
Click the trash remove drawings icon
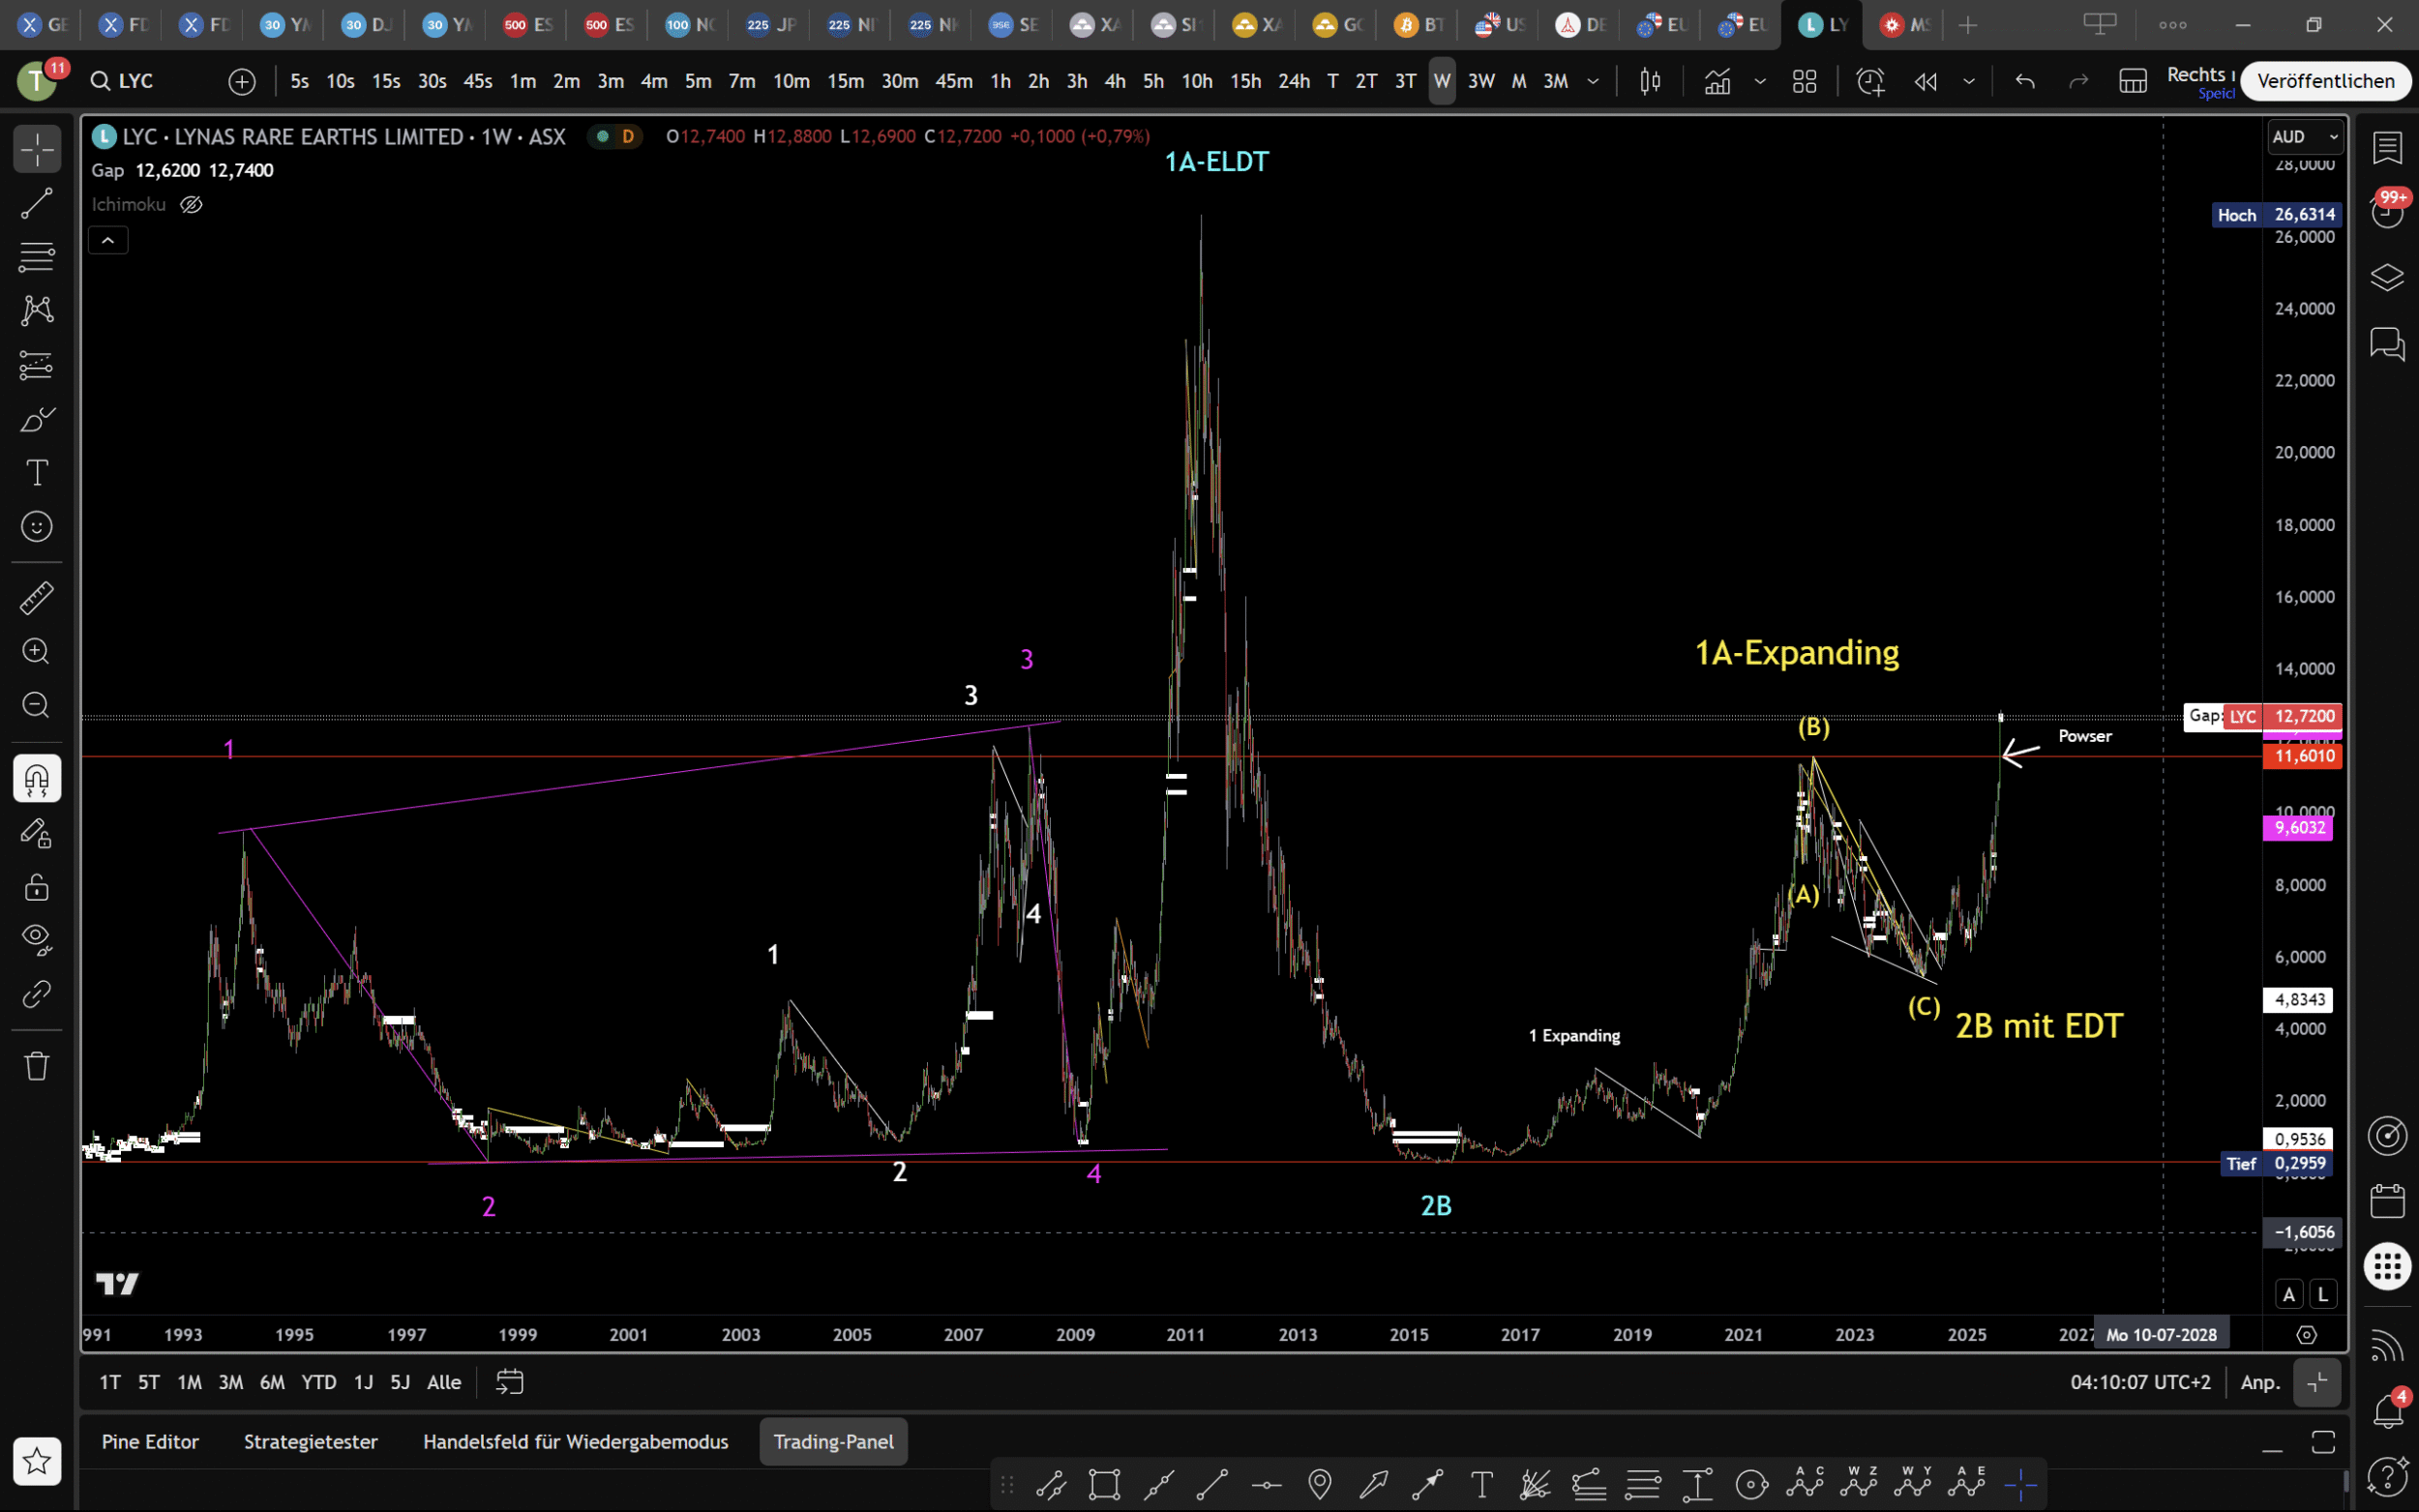click(37, 1066)
